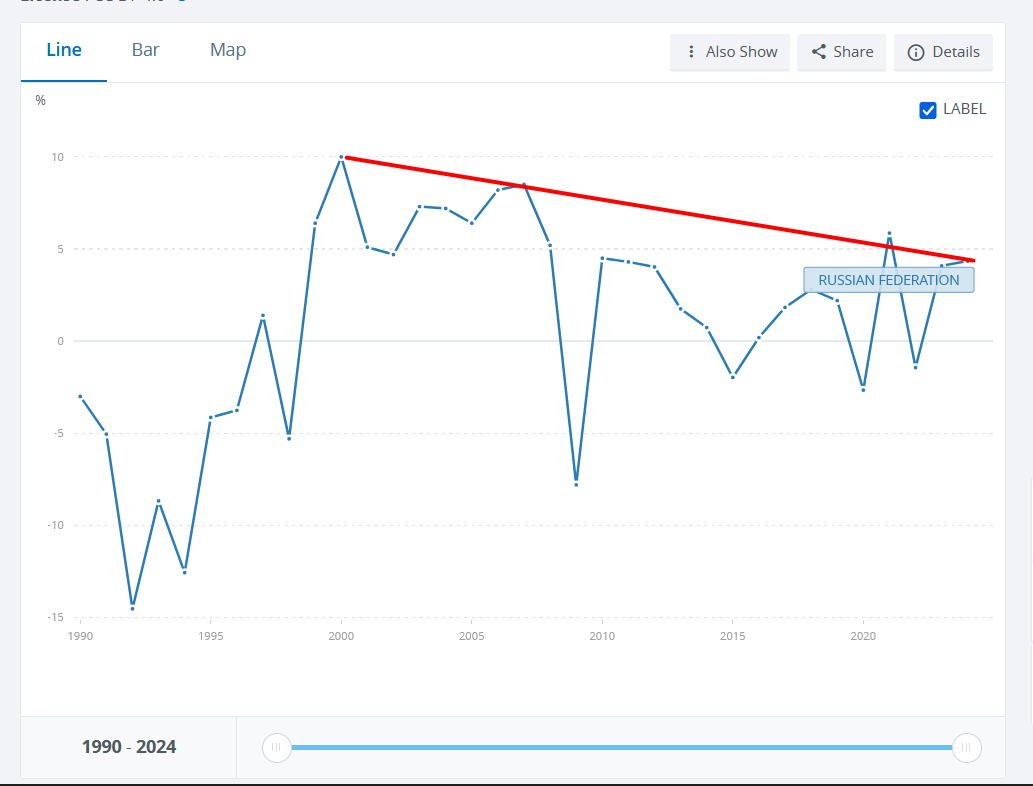Click the 1994 data point near -12.5

tap(184, 572)
